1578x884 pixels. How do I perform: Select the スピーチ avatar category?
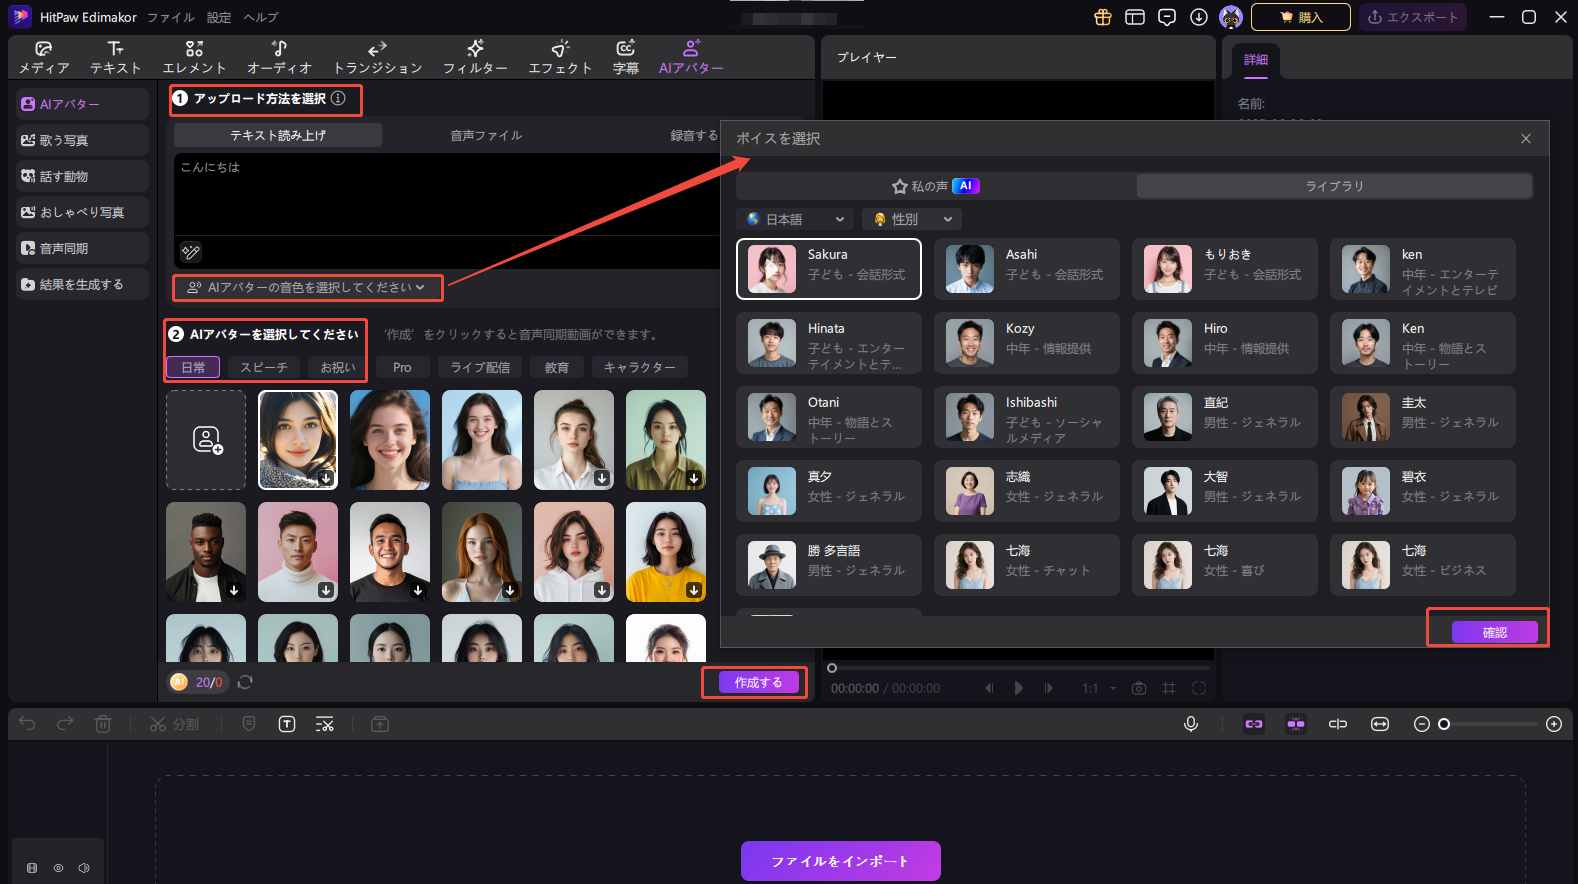pyautogui.click(x=263, y=367)
